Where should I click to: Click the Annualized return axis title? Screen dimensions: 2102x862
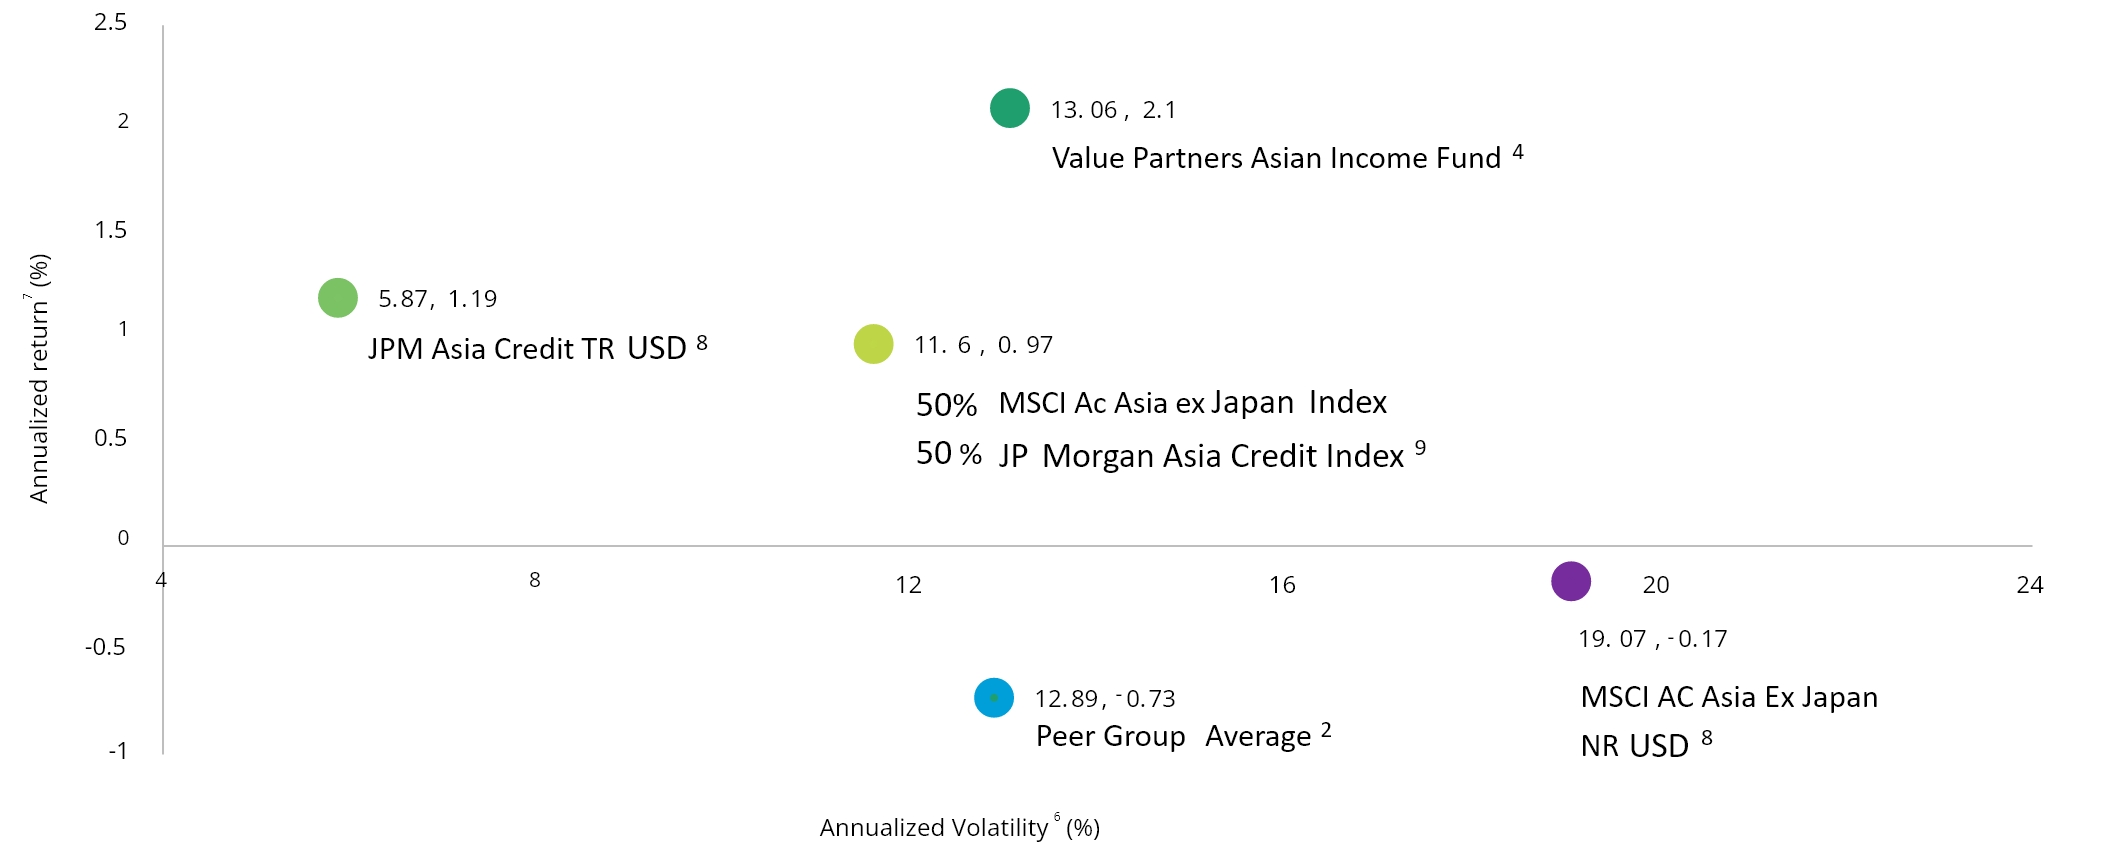click(x=38, y=378)
